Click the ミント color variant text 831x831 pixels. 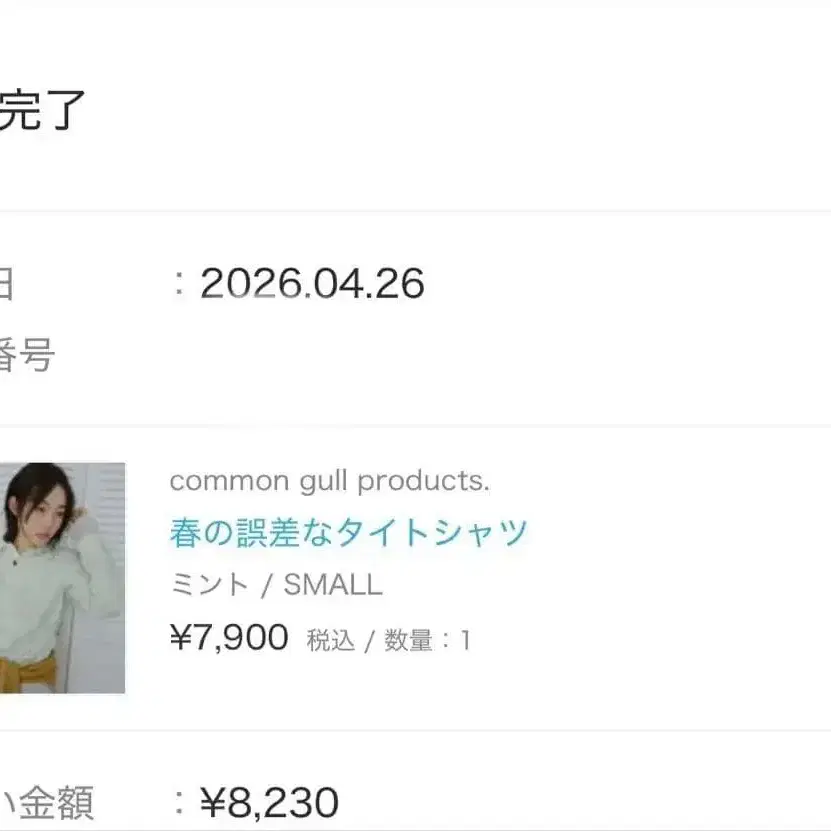coord(209,585)
